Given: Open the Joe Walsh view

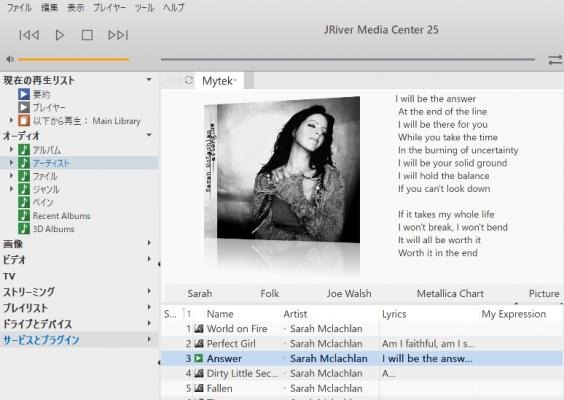Looking at the screenshot, I should 349,294.
